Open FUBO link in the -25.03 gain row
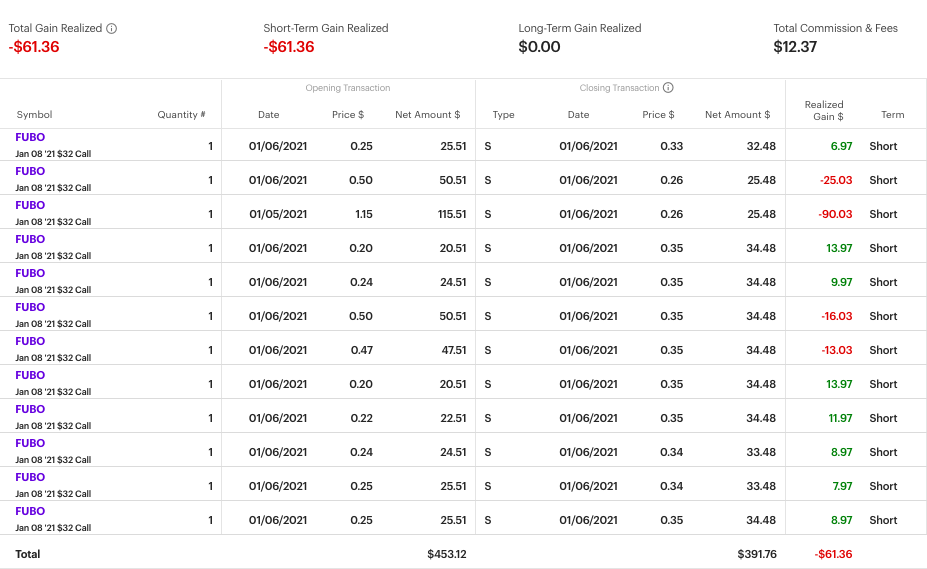 pyautogui.click(x=30, y=171)
